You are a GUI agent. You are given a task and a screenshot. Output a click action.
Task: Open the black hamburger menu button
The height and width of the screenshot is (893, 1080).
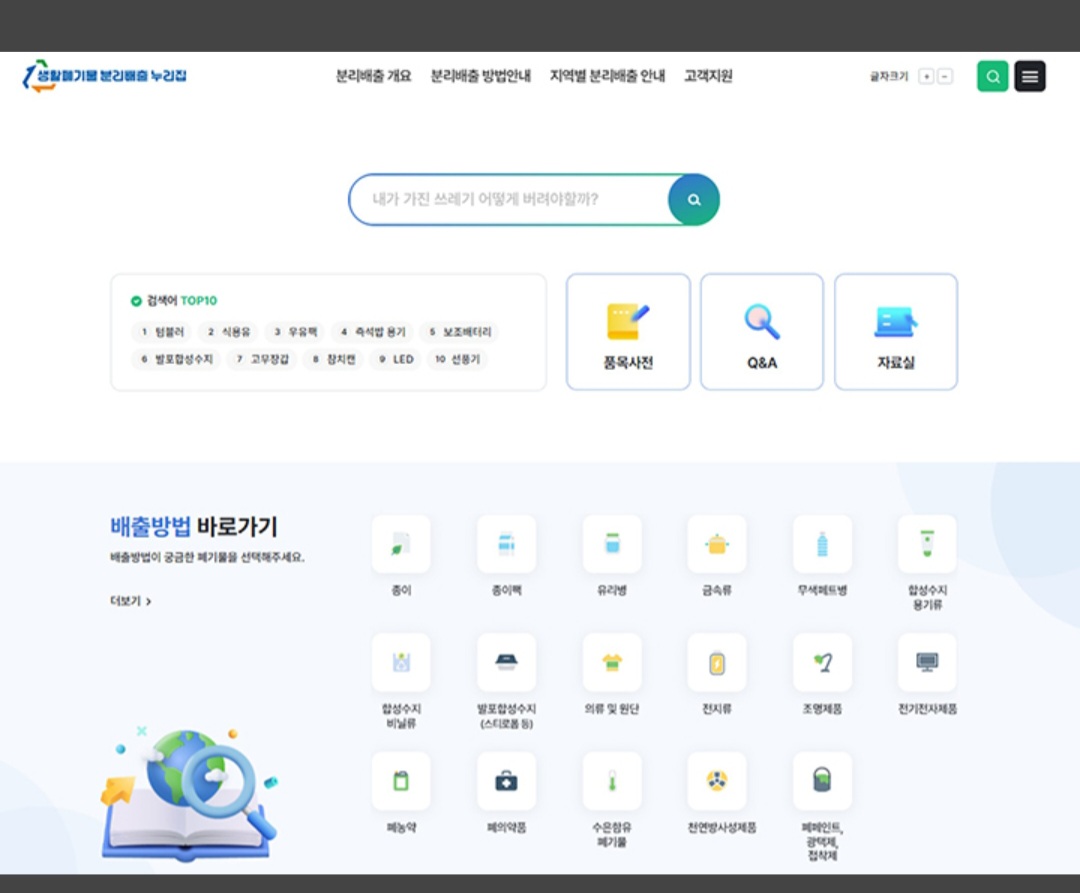(1030, 76)
